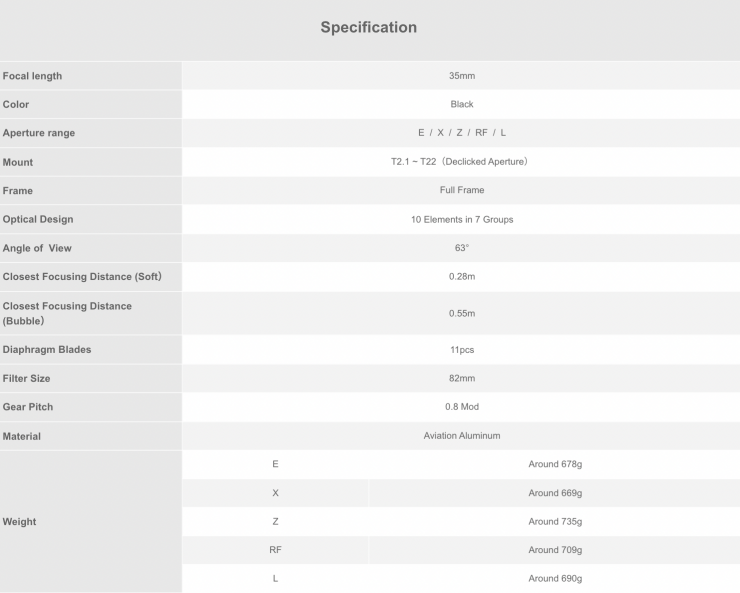
Task: Click the 63° angle of view value
Action: [461, 248]
